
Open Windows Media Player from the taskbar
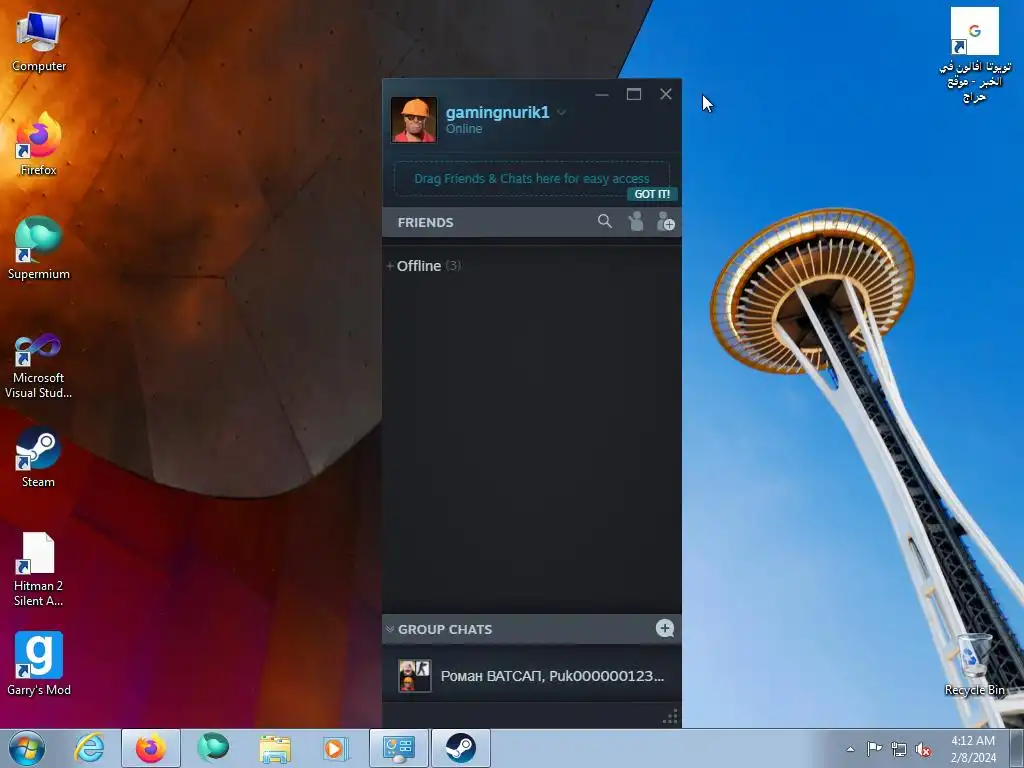[x=336, y=748]
